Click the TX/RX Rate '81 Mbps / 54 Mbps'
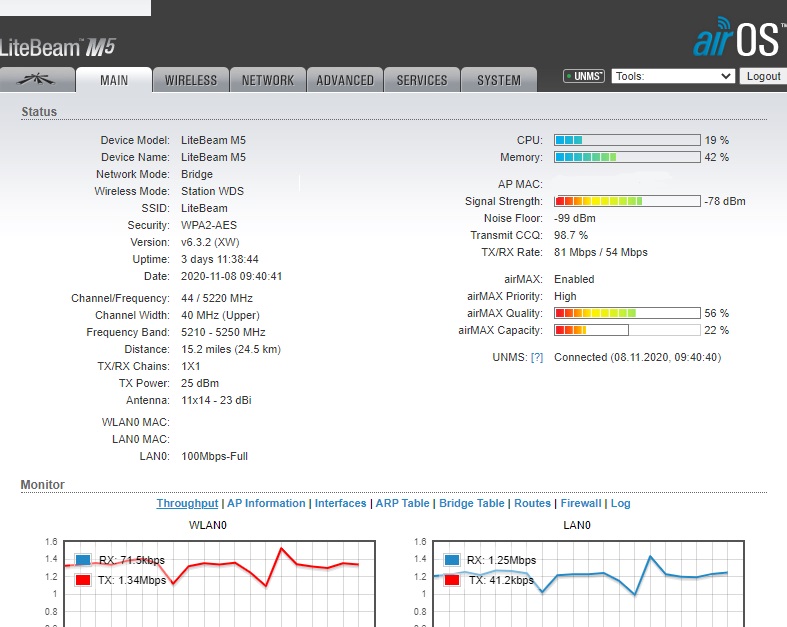 [601, 253]
